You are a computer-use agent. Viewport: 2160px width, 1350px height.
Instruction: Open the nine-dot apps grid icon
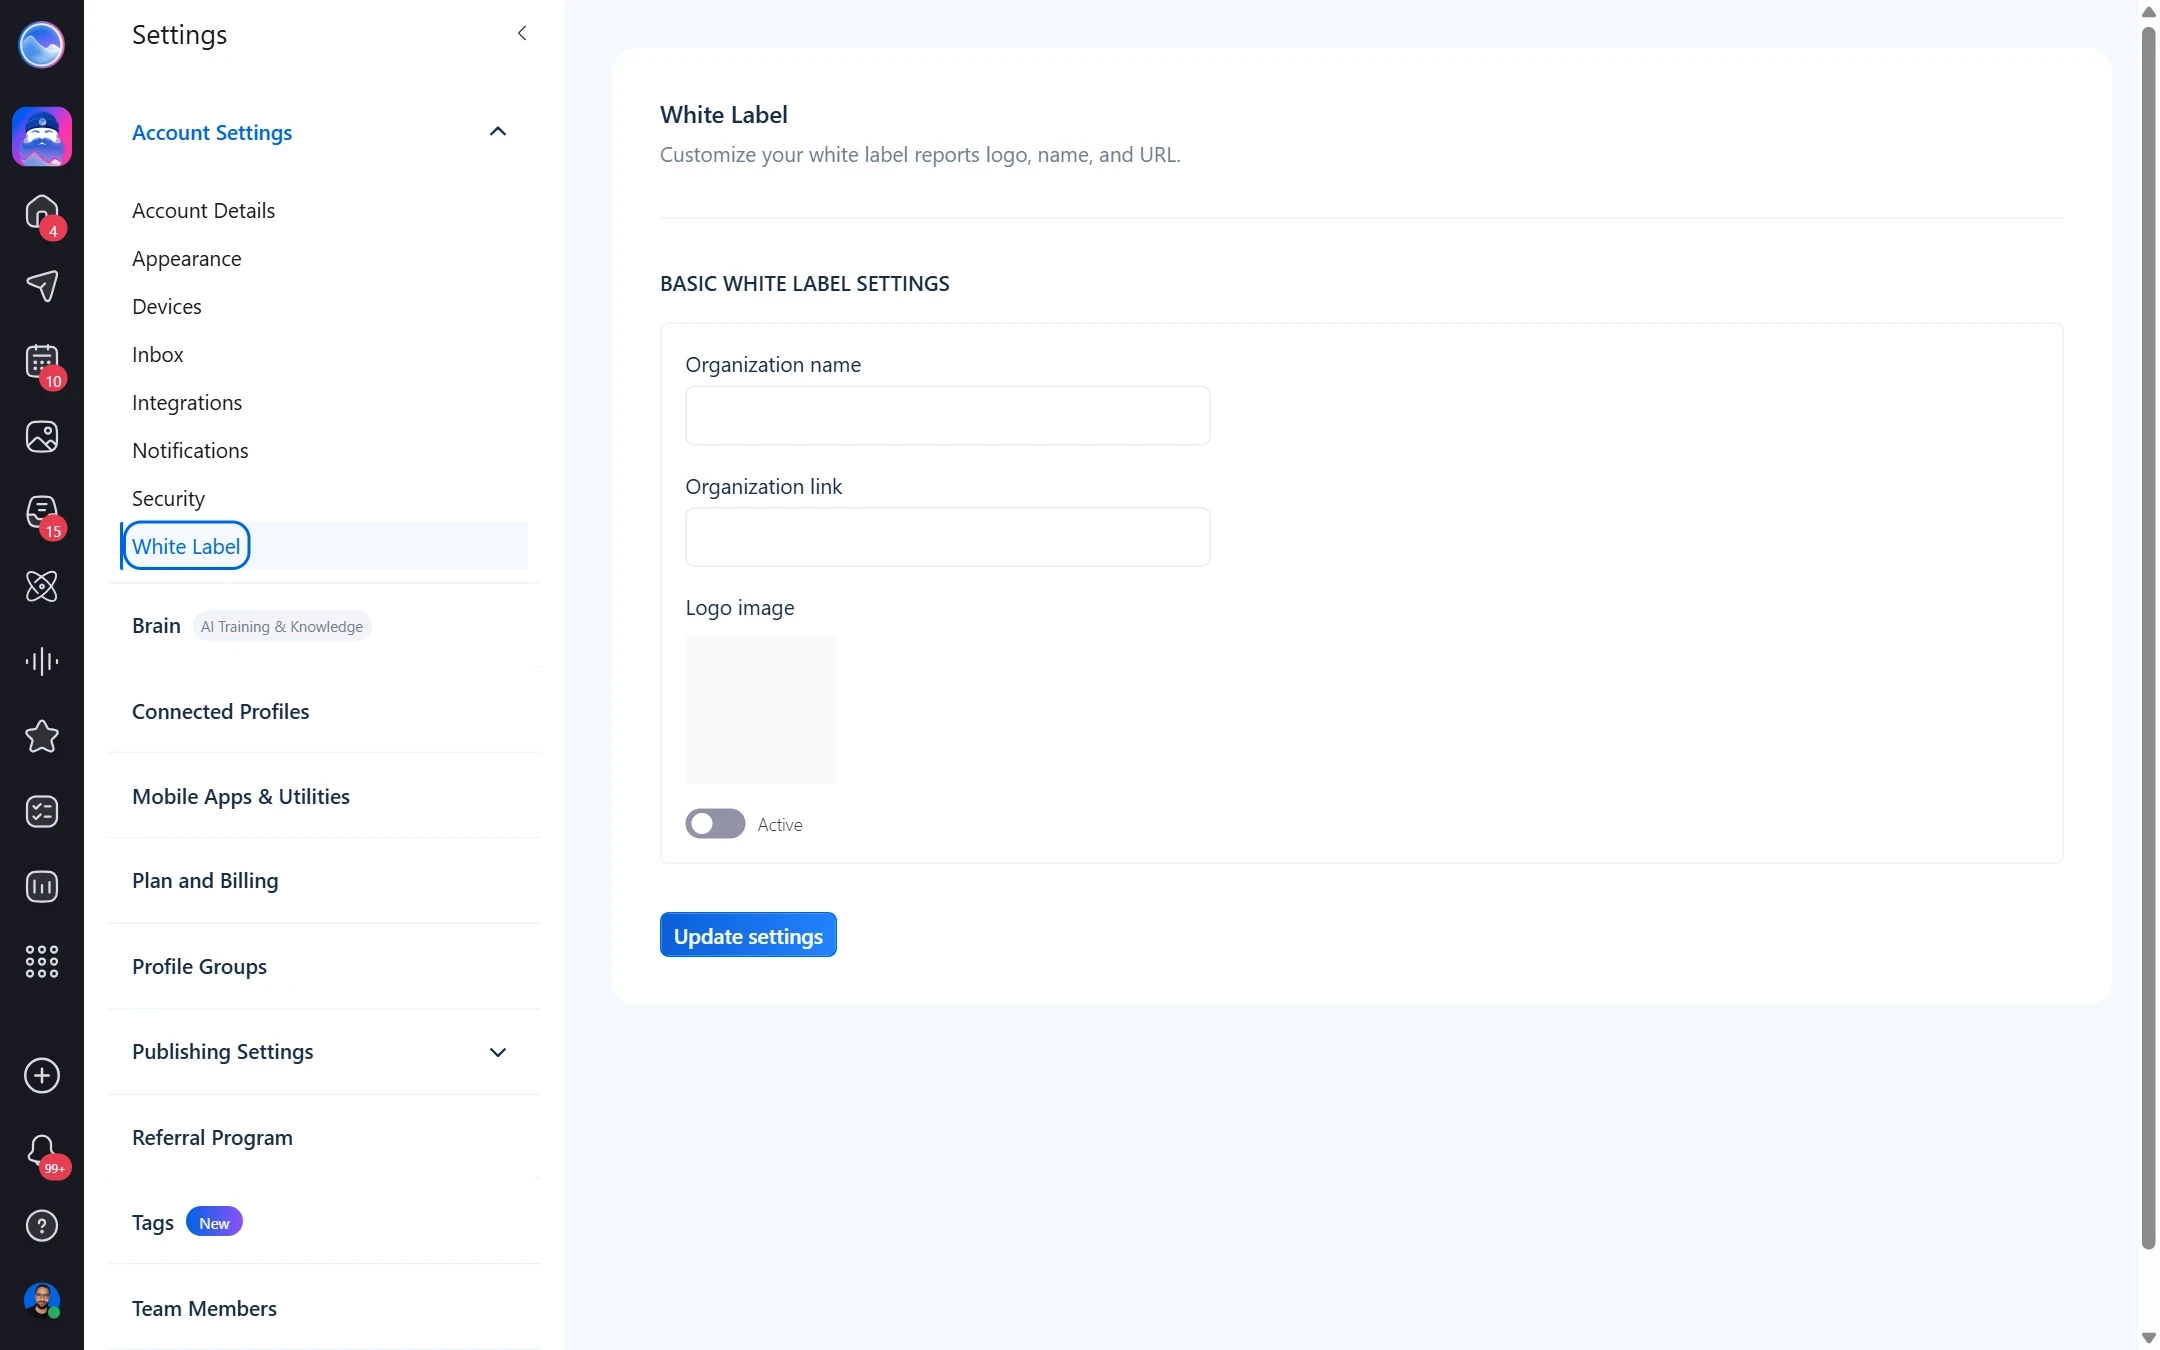click(x=42, y=962)
